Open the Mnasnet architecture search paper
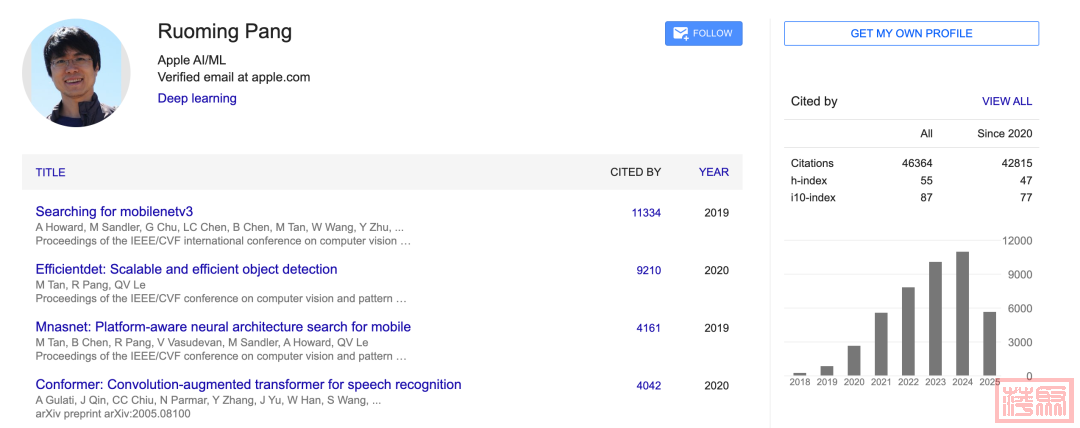The height and width of the screenshot is (428, 1080). point(223,327)
